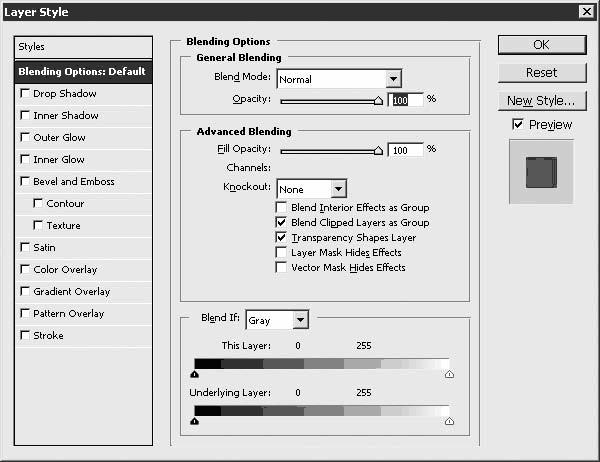
Task: Select the Stroke effect entry
Action: tap(83, 336)
